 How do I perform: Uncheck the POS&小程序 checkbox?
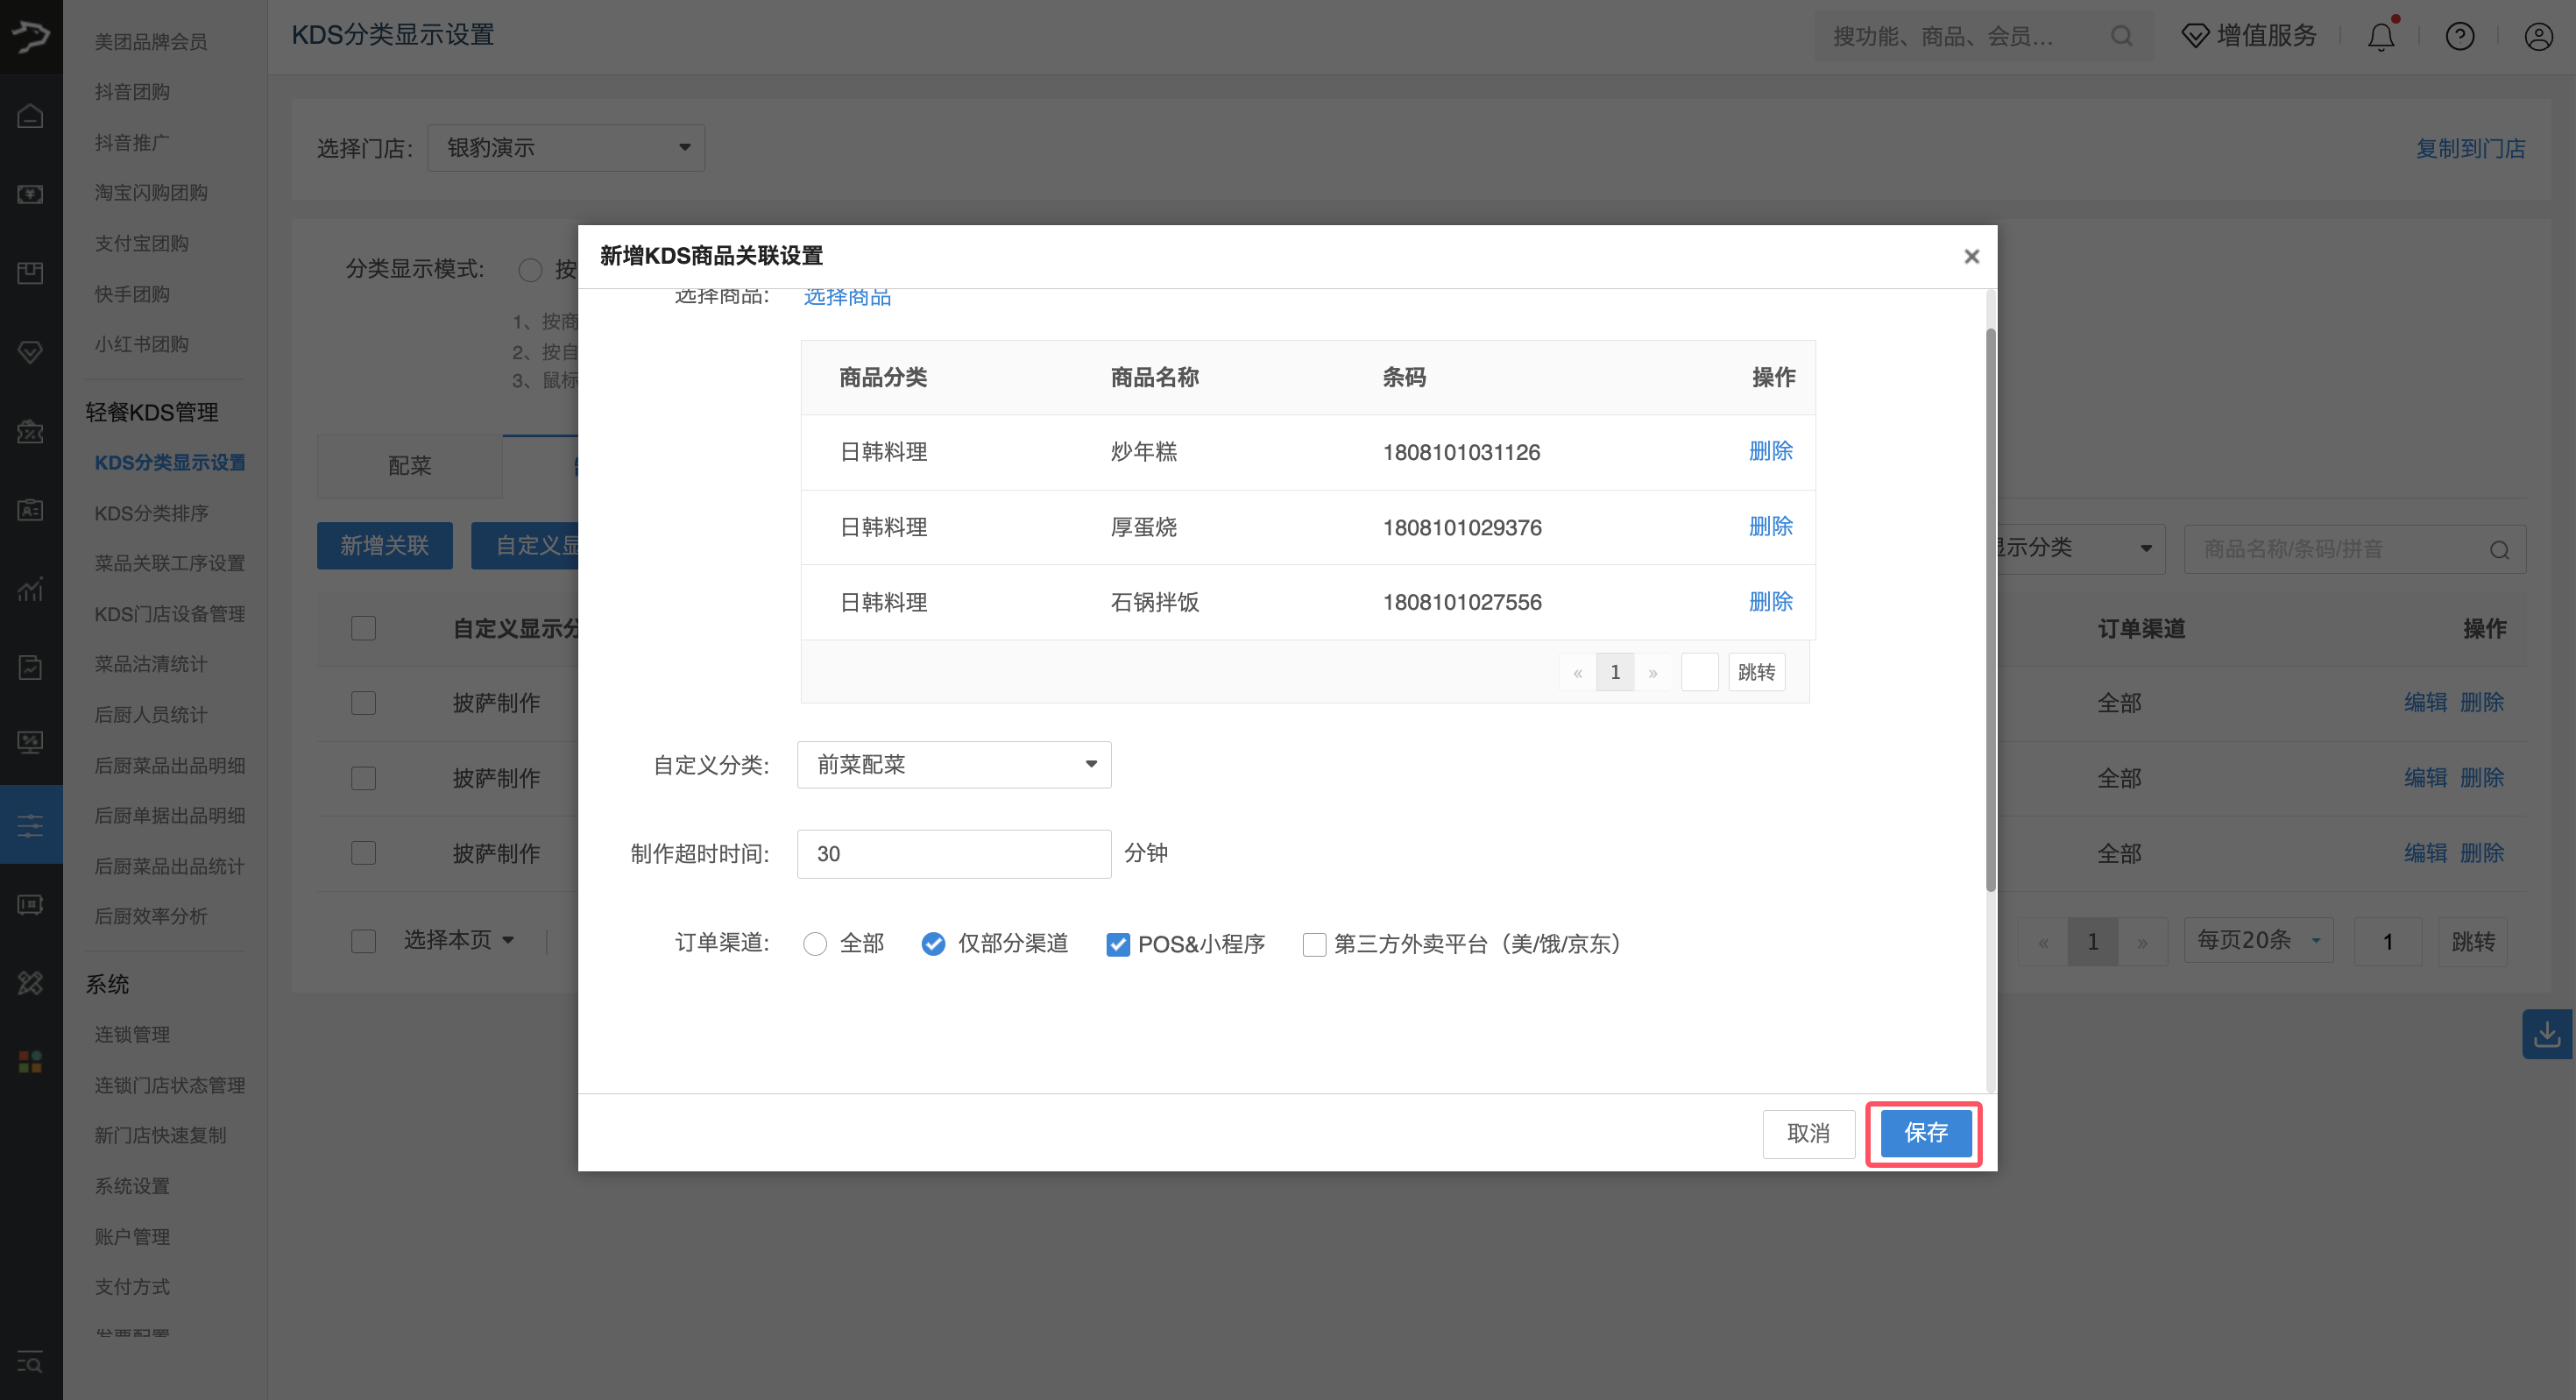tap(1117, 944)
